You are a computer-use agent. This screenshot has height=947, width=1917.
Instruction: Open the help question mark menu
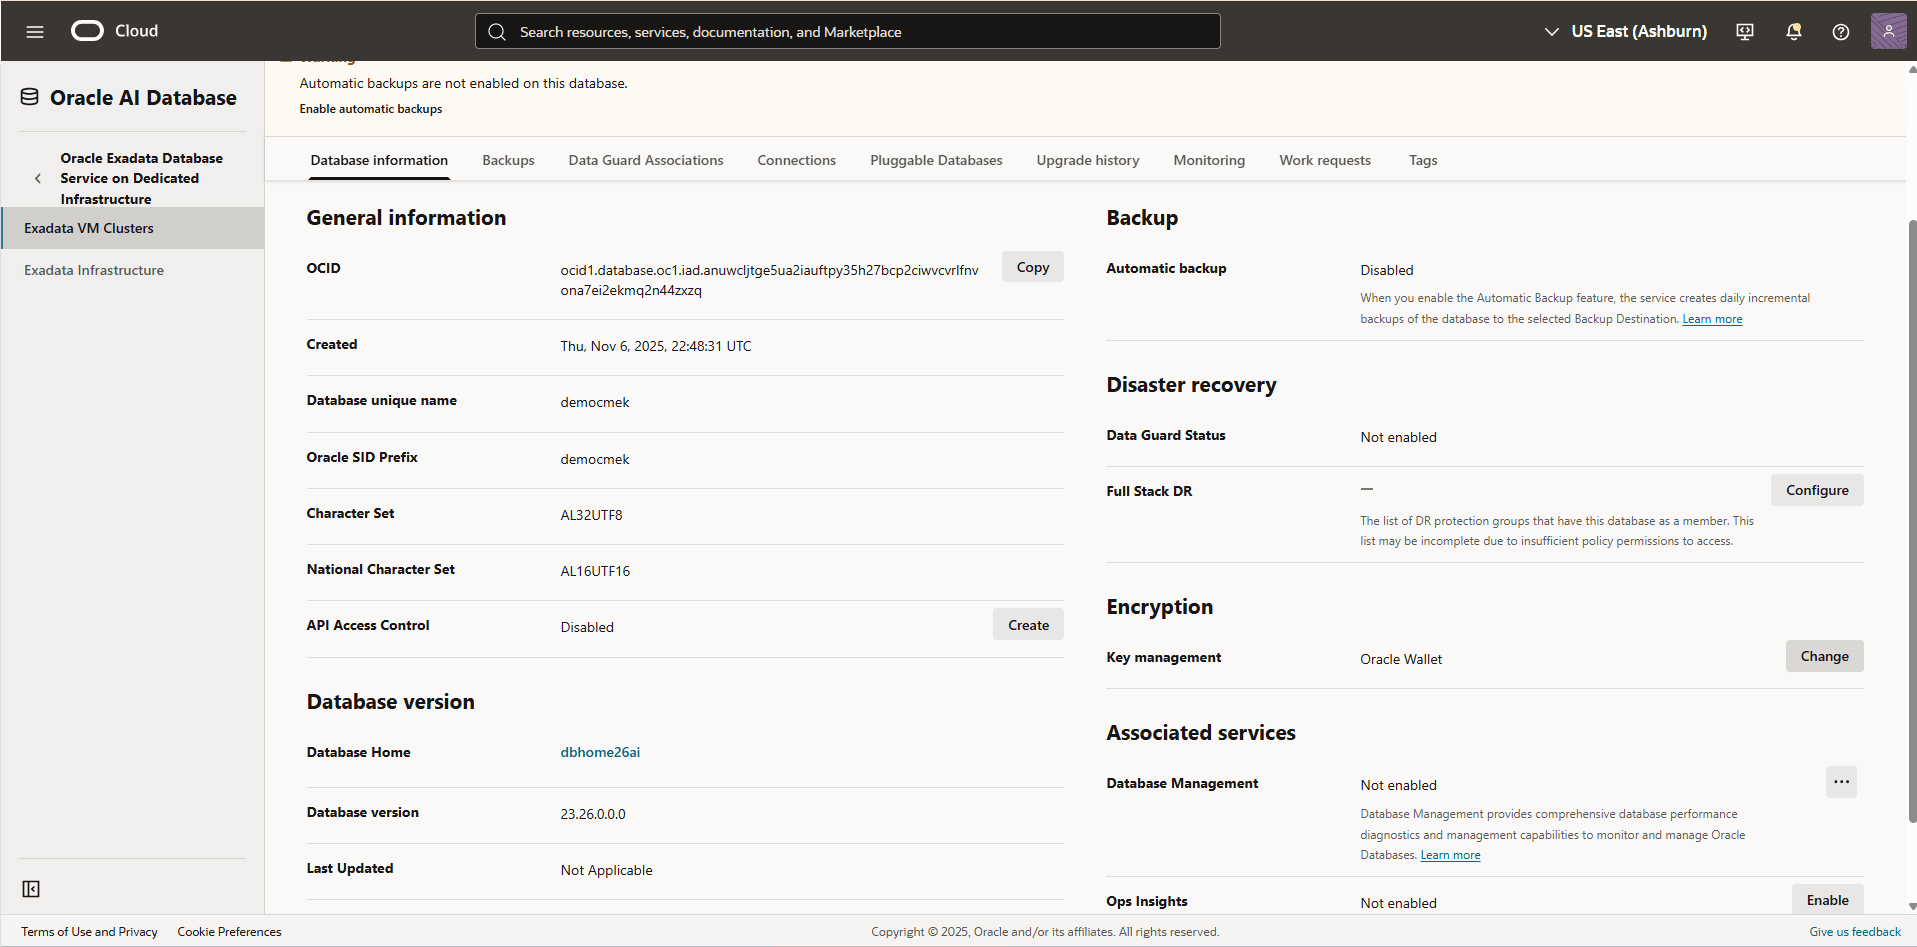tap(1840, 31)
